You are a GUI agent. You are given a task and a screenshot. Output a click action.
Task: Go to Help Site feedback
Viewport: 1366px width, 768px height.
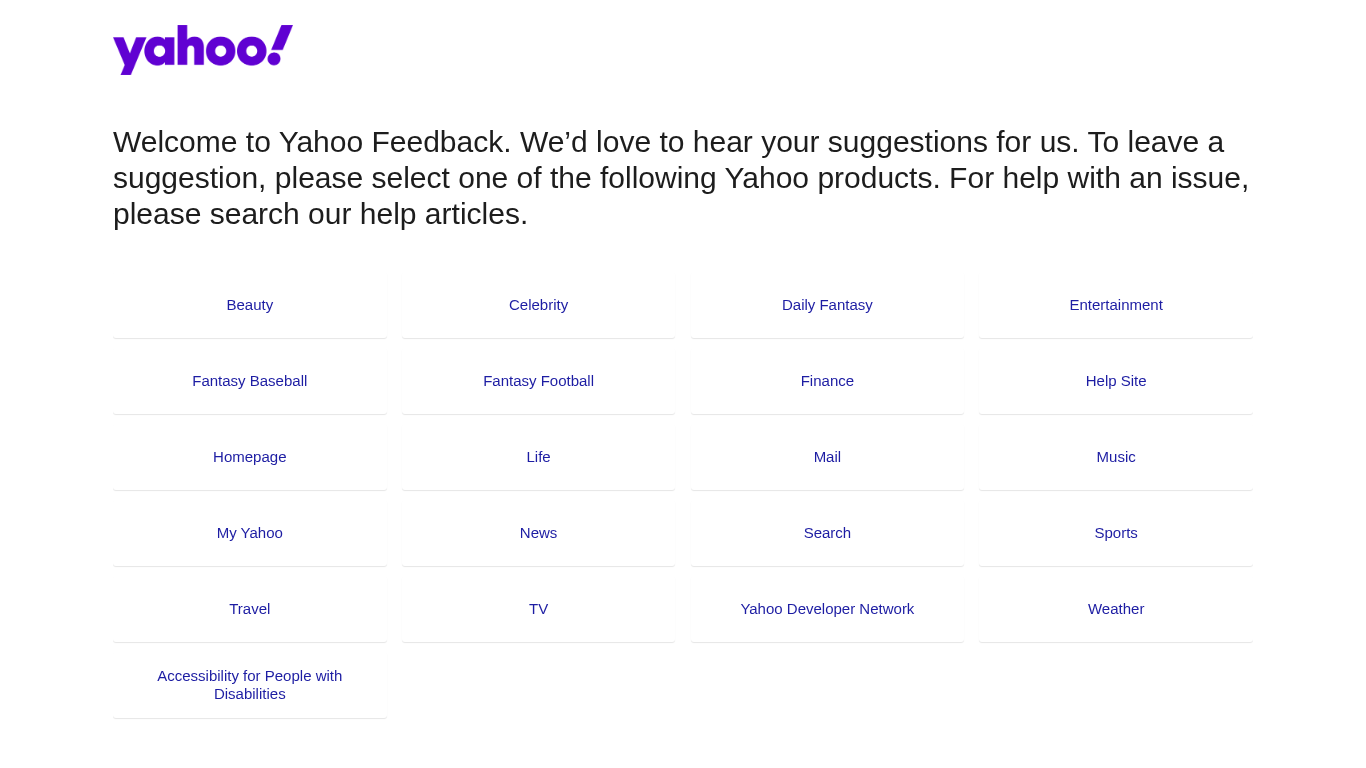click(x=1116, y=381)
